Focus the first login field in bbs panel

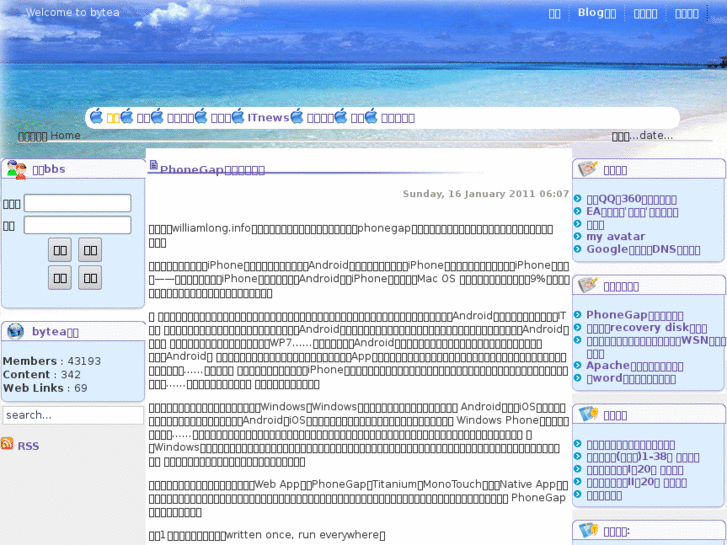77,203
